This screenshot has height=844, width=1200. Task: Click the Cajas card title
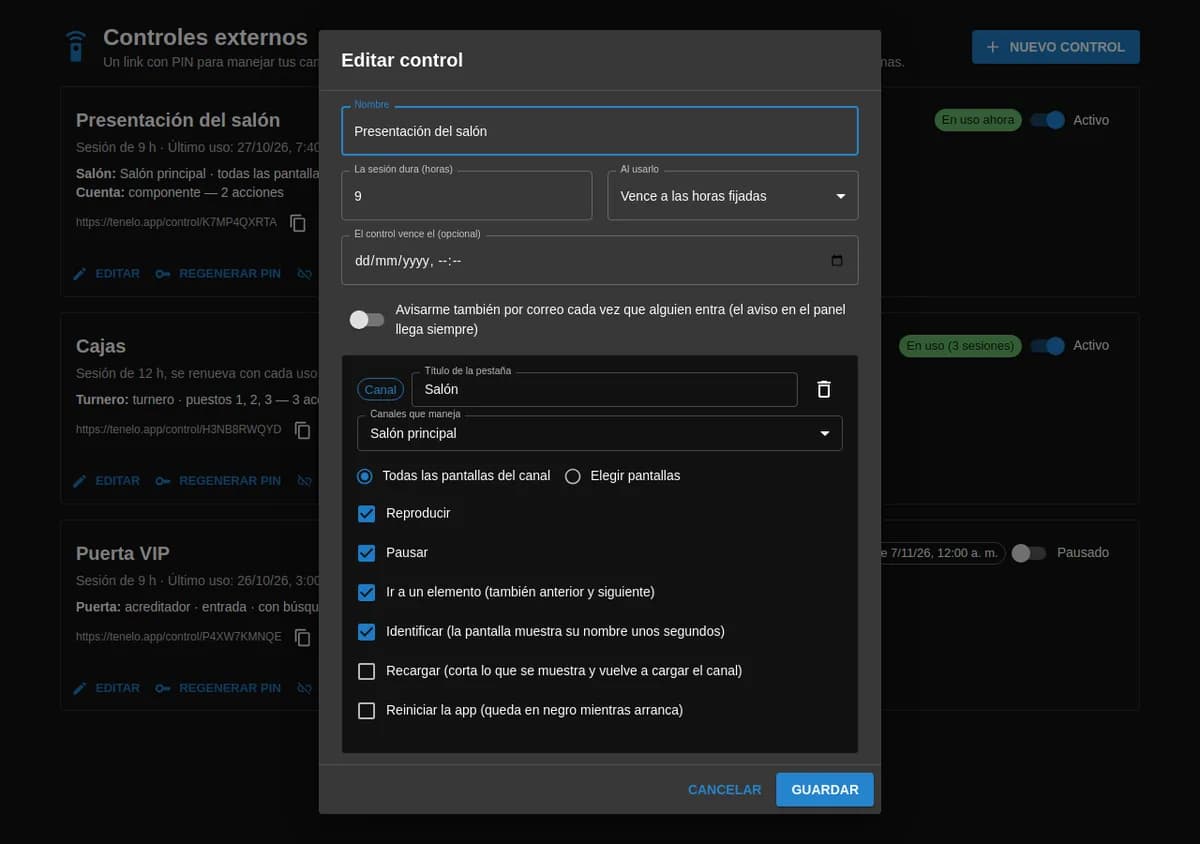pos(101,346)
